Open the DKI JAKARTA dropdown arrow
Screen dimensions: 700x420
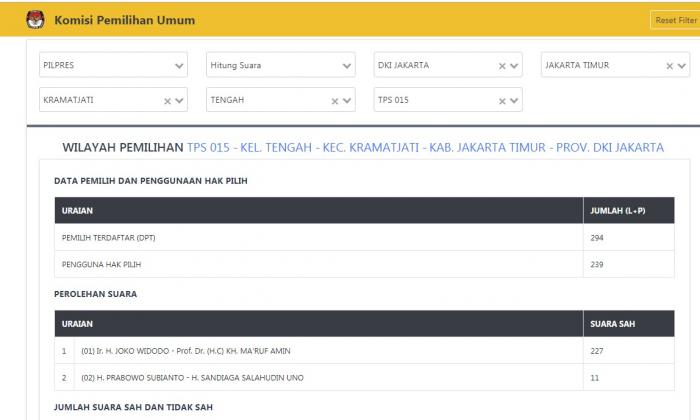[515, 66]
